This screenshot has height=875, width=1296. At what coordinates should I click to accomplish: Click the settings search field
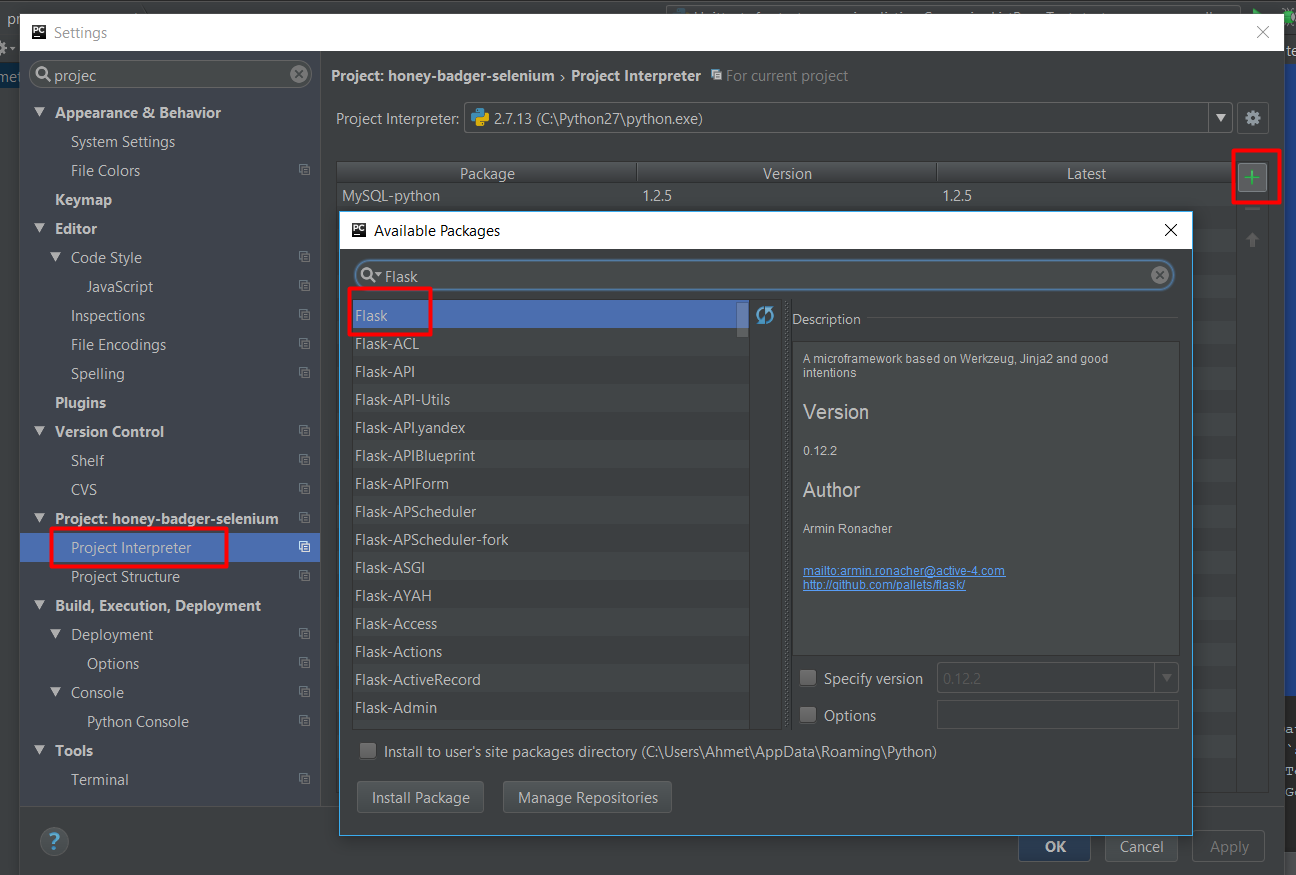click(170, 74)
